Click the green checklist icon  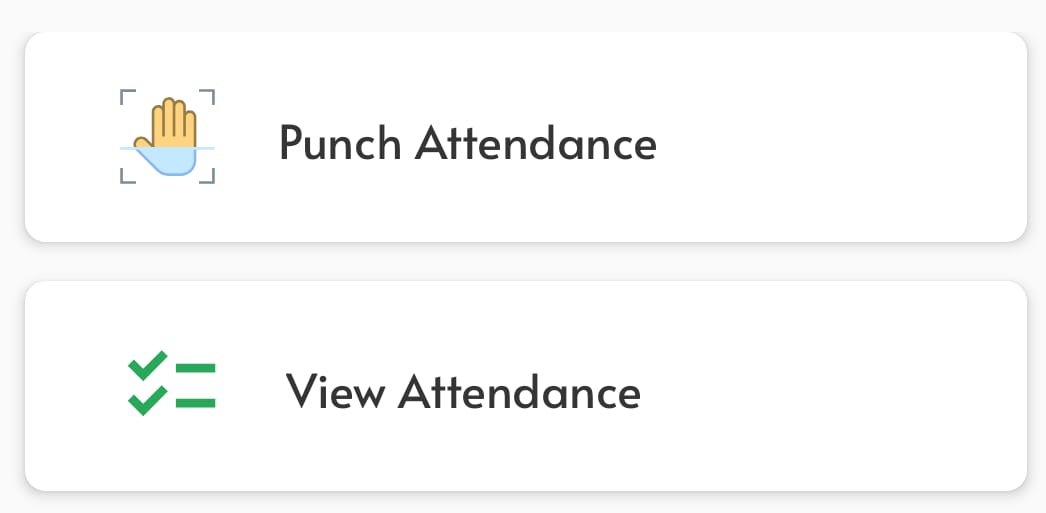pos(171,383)
